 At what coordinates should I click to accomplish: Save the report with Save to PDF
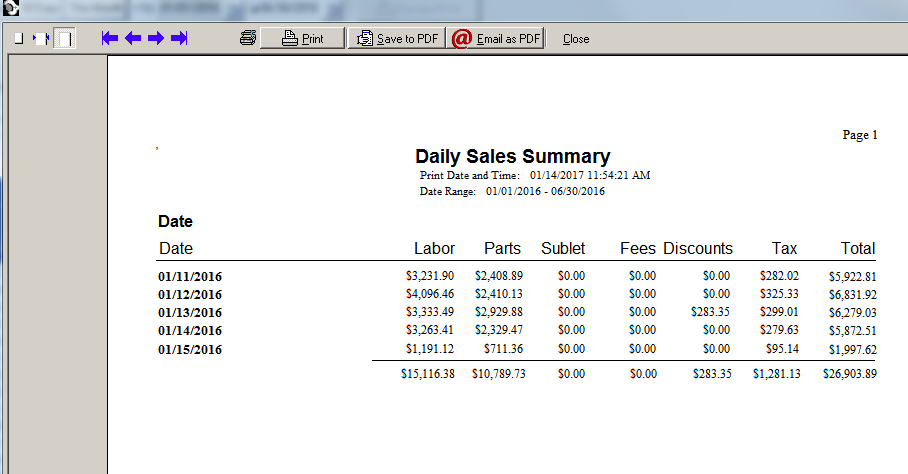tap(397, 38)
